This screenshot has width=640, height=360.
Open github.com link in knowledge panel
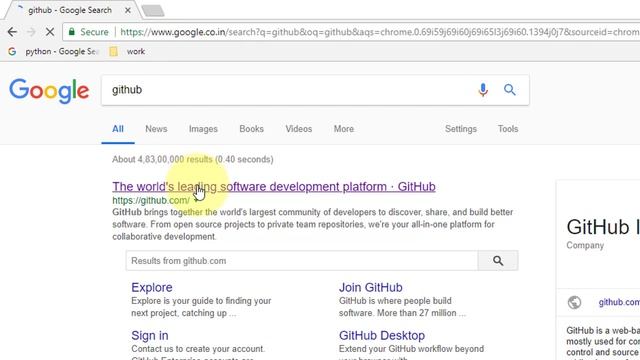tap(619, 302)
